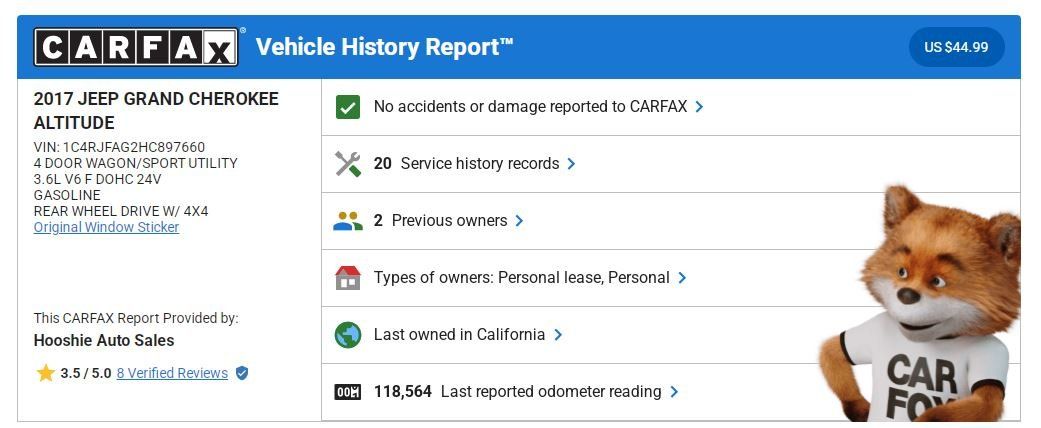Click the wrench service history icon
Viewport: 1041px width, 428px height.
pos(348,164)
